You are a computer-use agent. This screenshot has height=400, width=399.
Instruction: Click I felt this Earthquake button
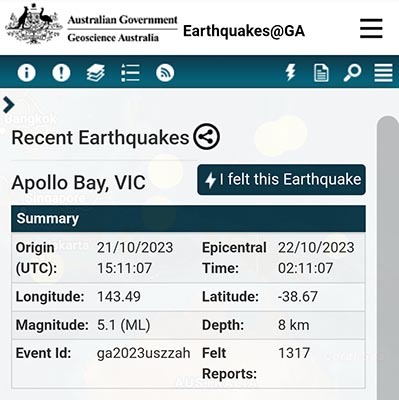(281, 180)
